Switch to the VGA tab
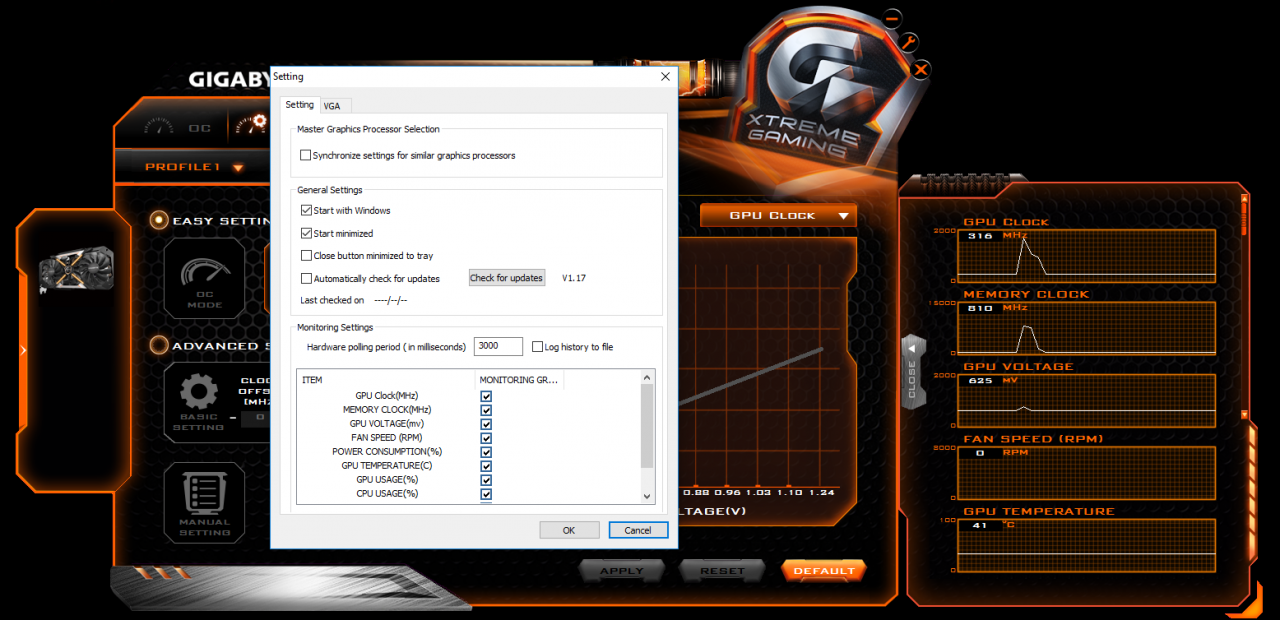Image resolution: width=1280 pixels, height=620 pixels. (332, 105)
